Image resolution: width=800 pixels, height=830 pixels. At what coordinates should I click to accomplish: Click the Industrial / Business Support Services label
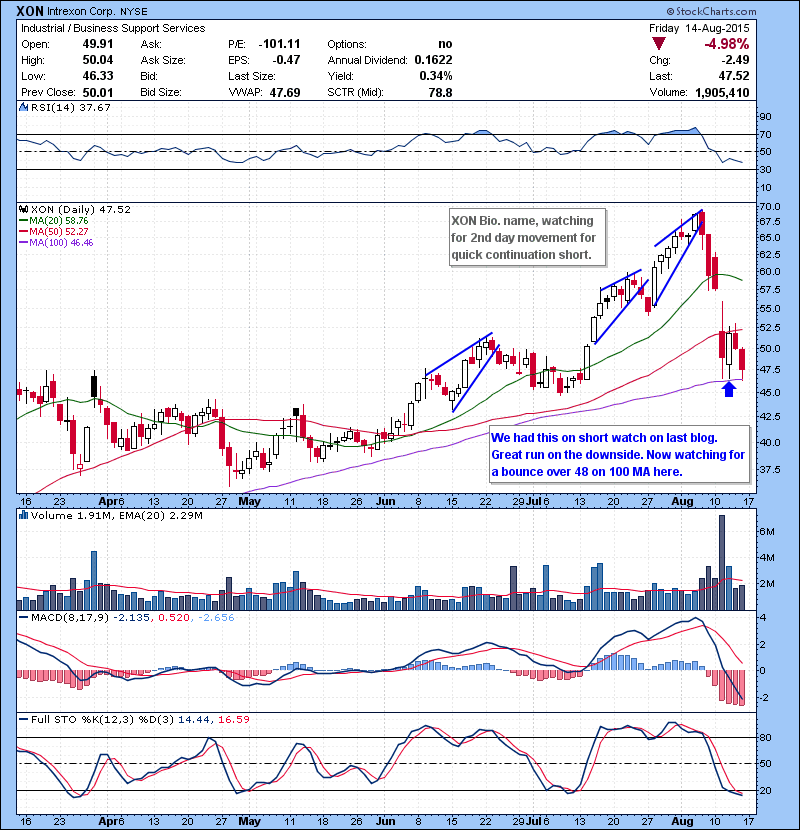[113, 28]
